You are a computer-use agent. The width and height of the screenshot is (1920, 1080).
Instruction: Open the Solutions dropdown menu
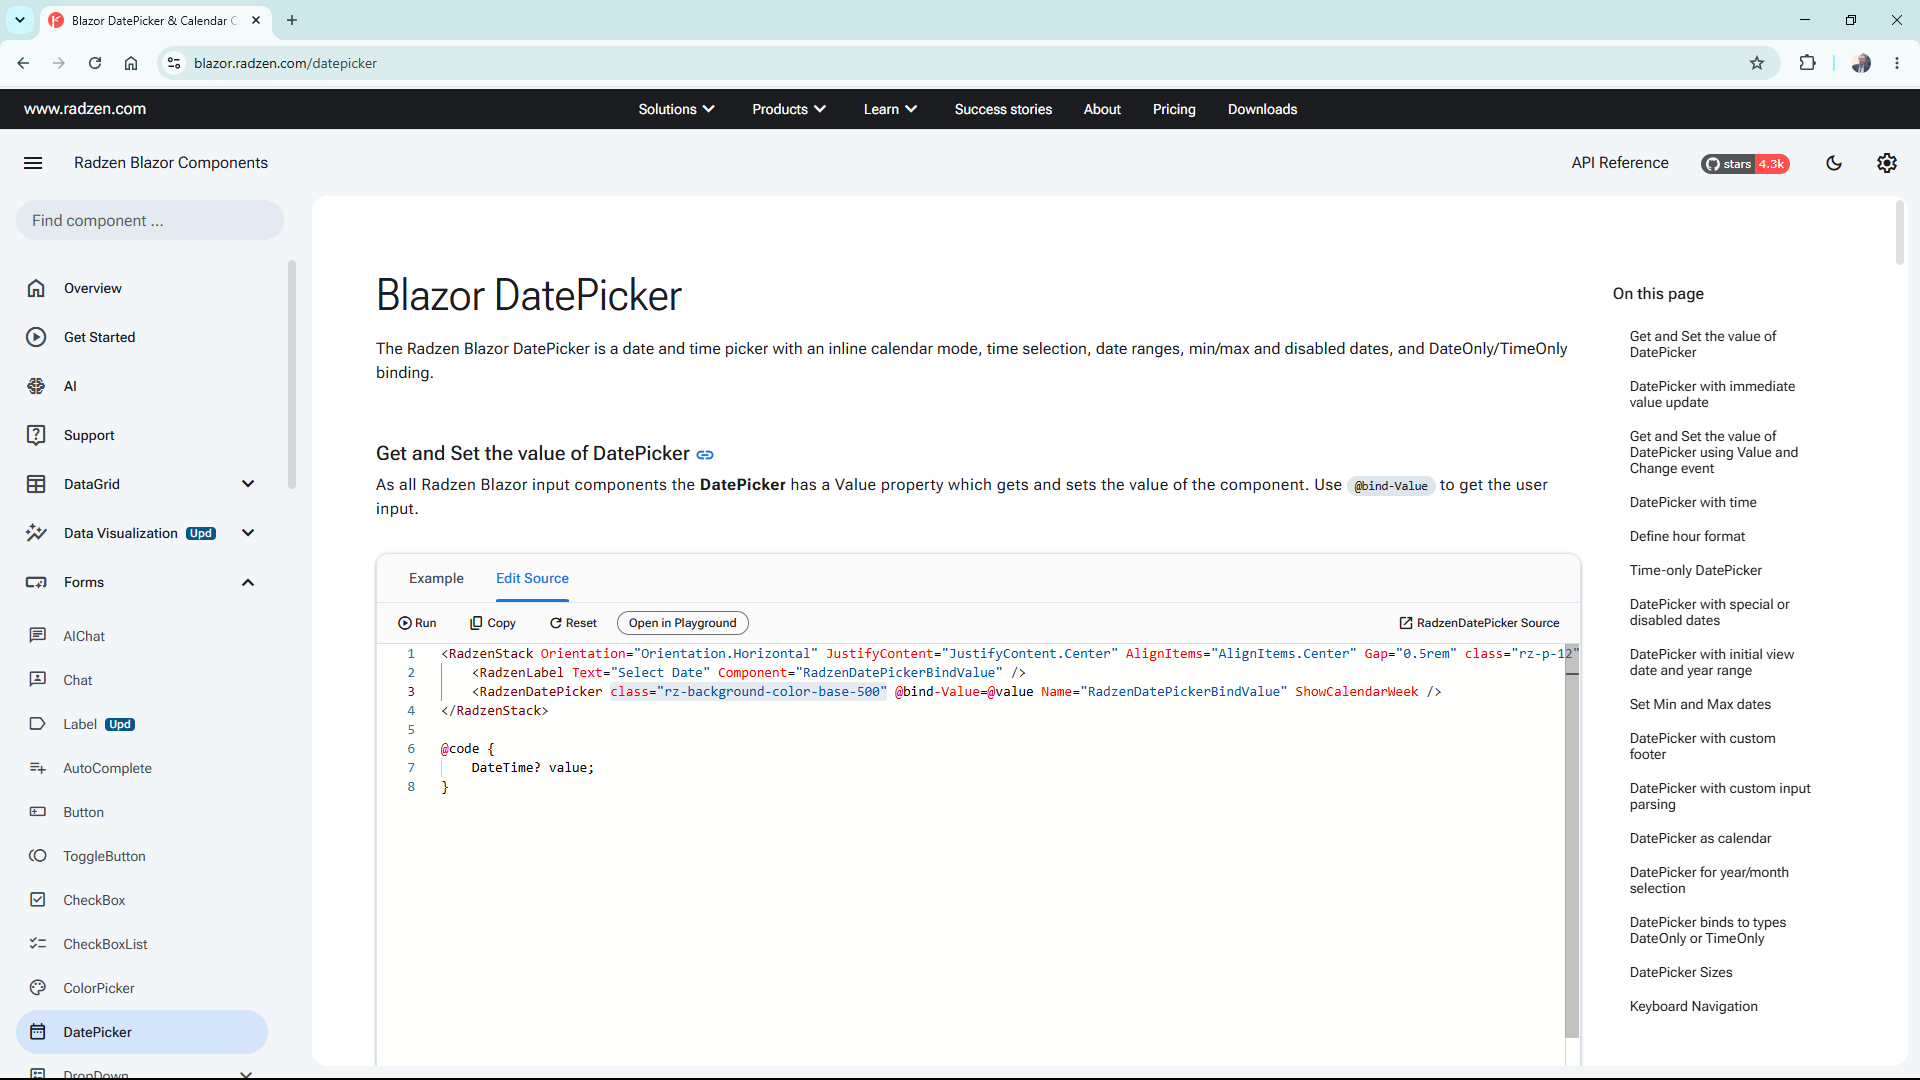point(677,109)
